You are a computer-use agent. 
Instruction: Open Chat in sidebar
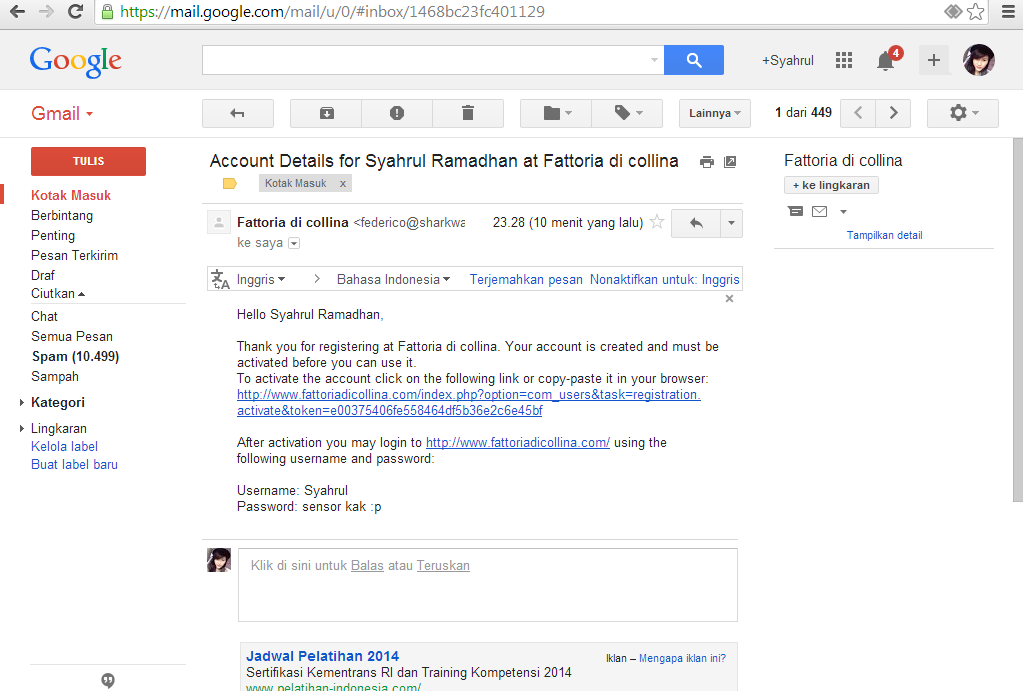coord(44,316)
